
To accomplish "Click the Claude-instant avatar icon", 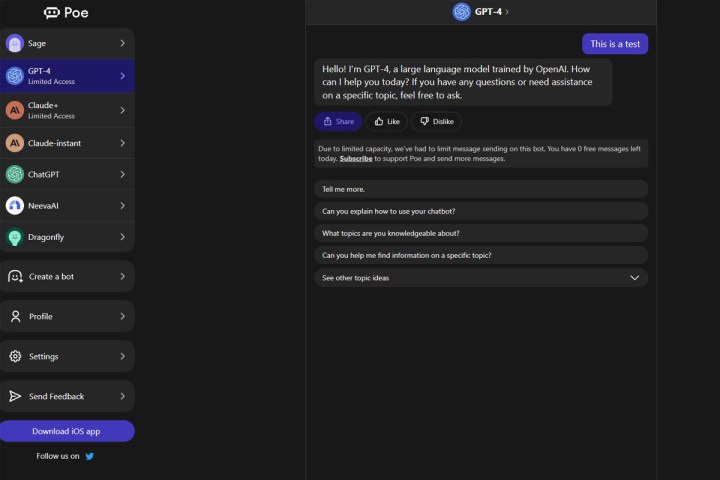I will (x=15, y=143).
